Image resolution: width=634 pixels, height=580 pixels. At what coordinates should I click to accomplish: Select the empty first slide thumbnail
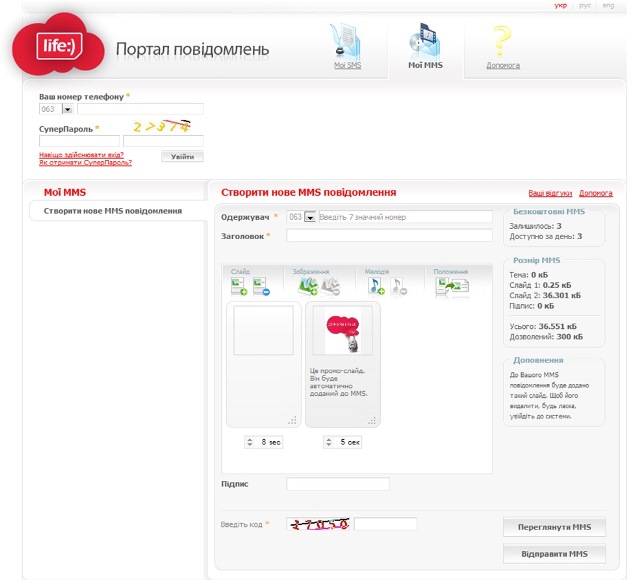pyautogui.click(x=264, y=330)
